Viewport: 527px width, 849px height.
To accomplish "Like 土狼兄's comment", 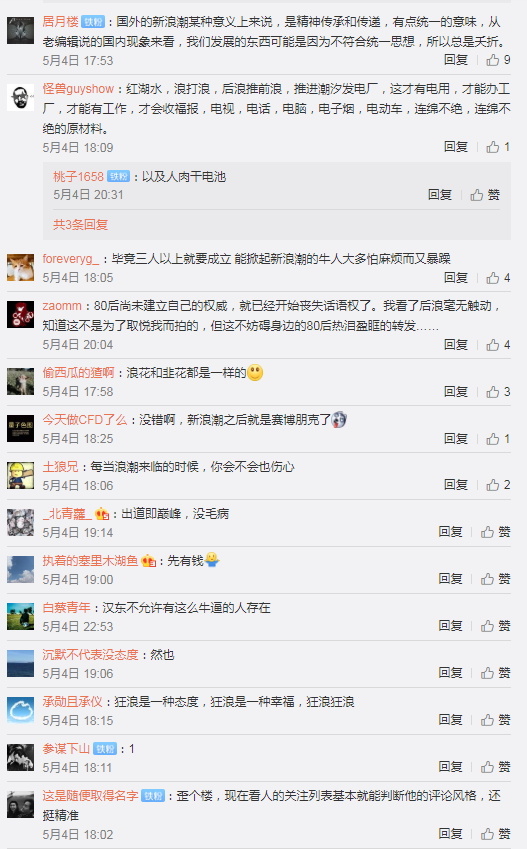I will [498, 485].
